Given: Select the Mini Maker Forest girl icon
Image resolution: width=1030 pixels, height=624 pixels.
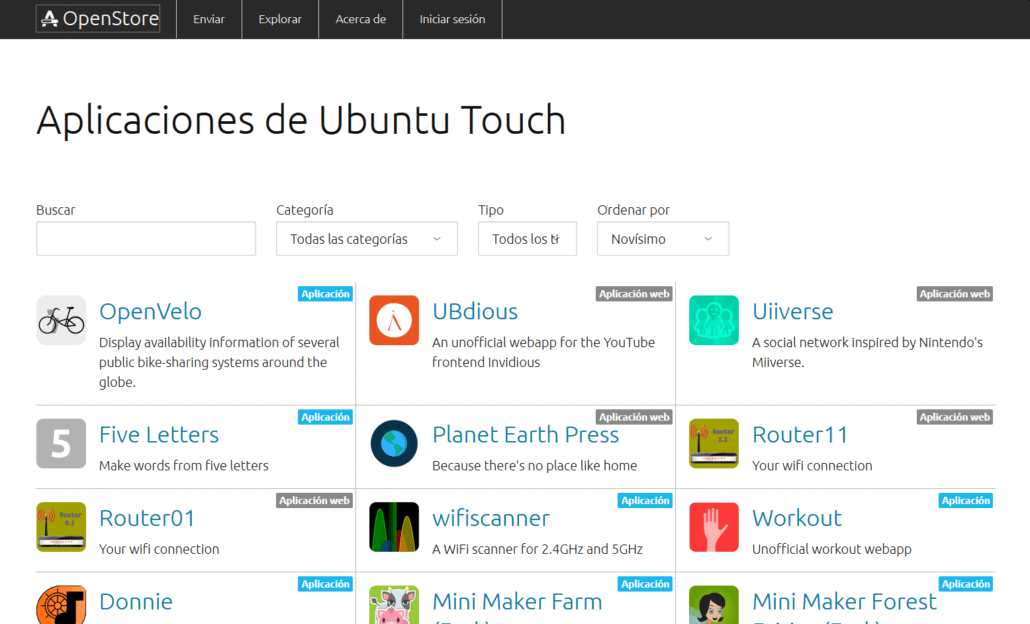Looking at the screenshot, I should [x=714, y=605].
